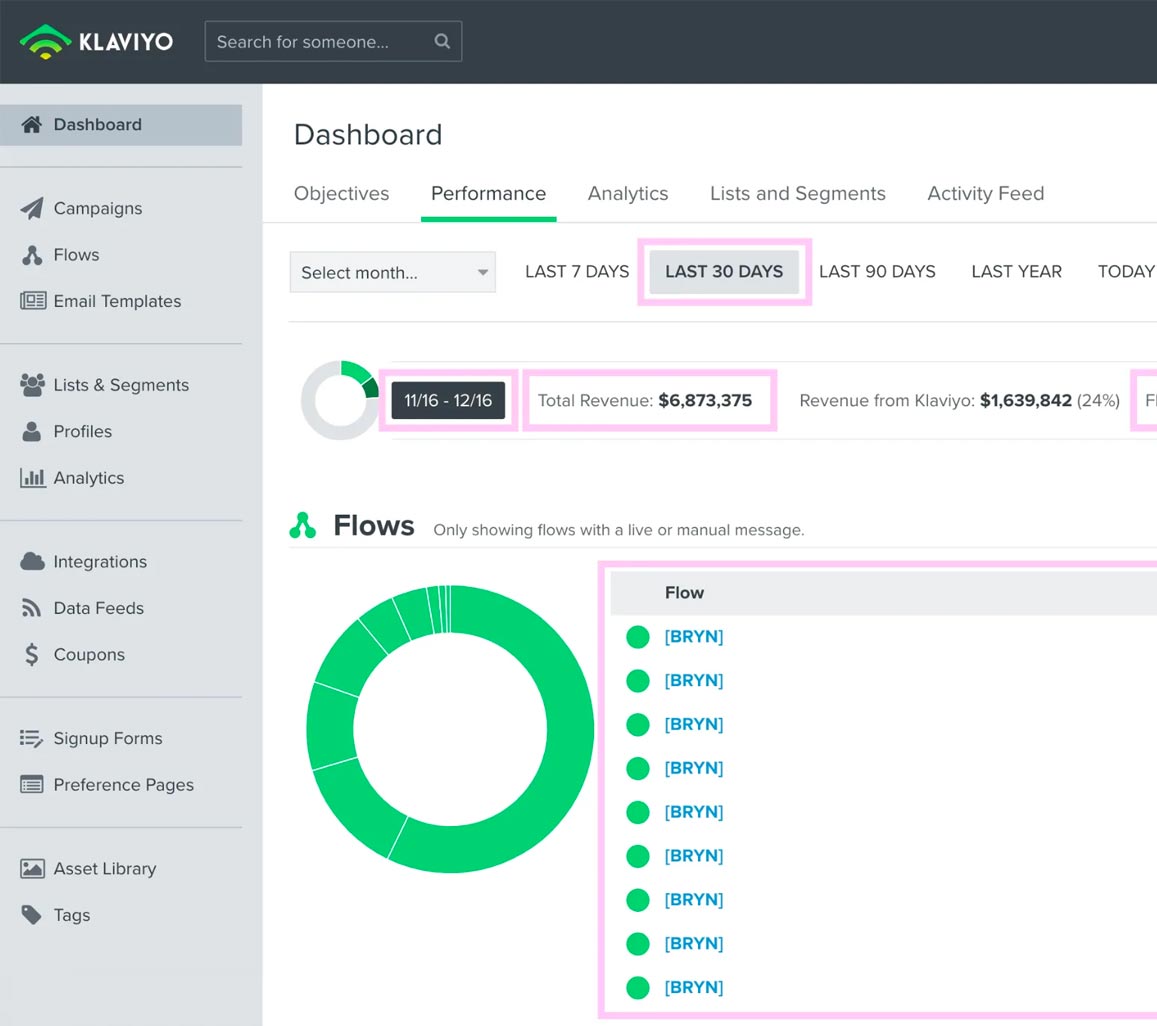Click the Integrations cloud icon

32,562
